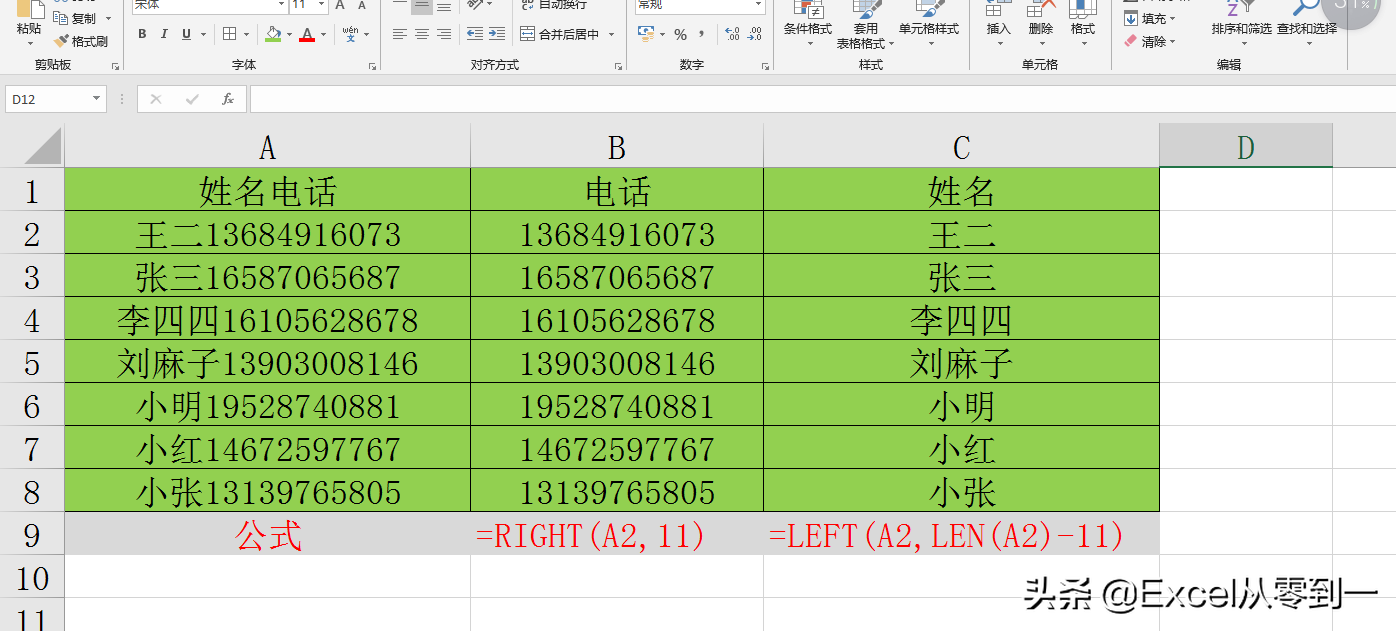
Task: Select column A header
Action: (x=267, y=146)
